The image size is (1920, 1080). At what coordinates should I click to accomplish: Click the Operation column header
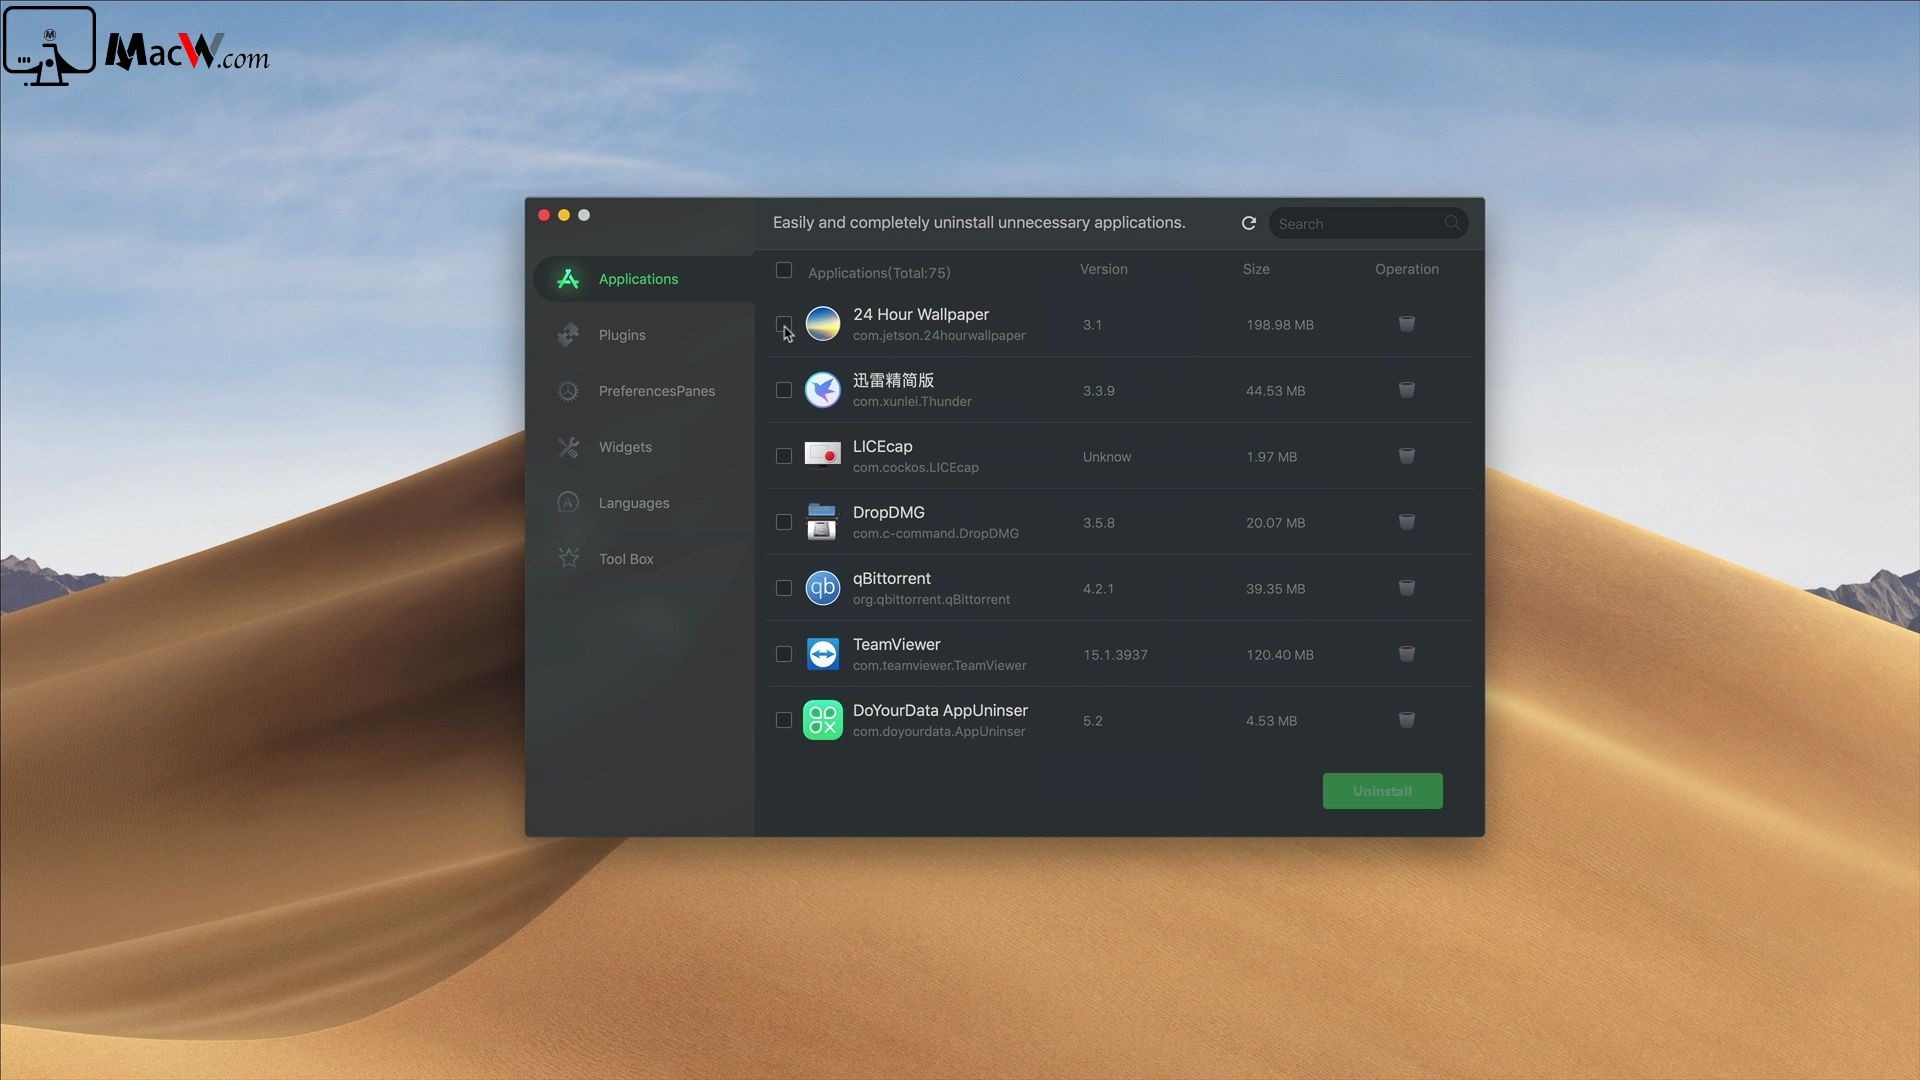(x=1406, y=269)
